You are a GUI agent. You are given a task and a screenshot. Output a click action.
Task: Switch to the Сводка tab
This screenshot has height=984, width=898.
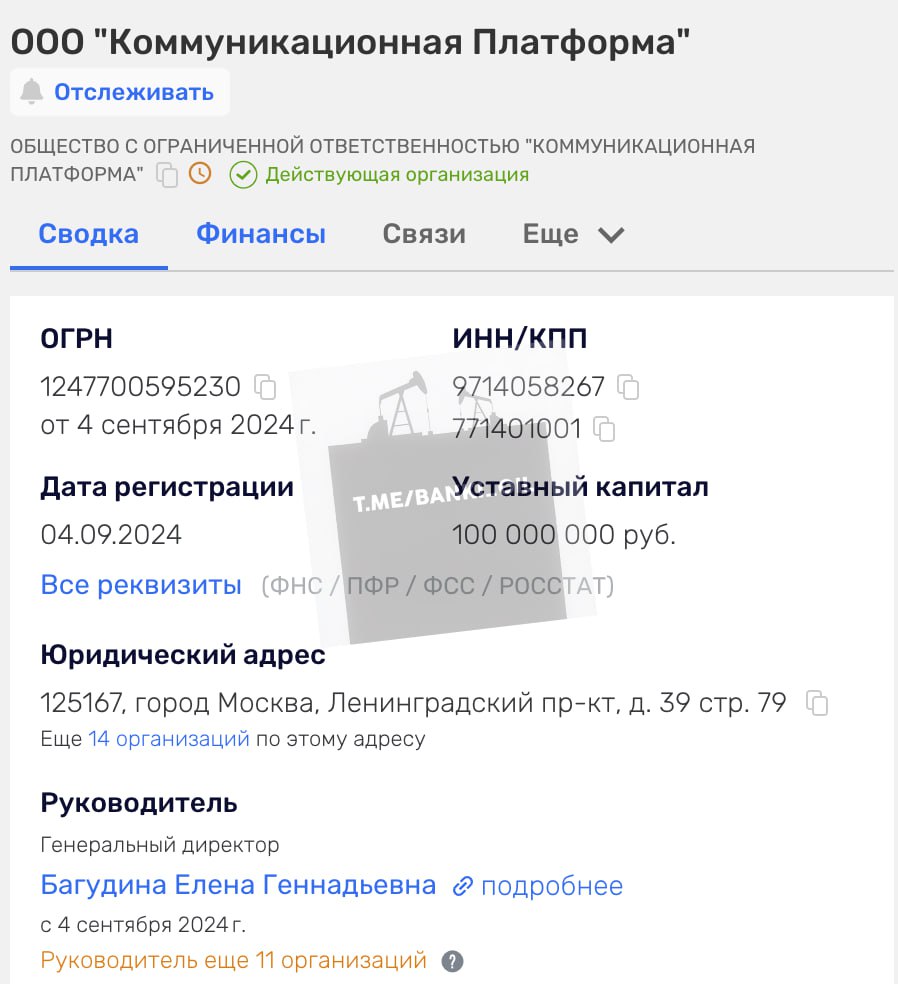(88, 234)
